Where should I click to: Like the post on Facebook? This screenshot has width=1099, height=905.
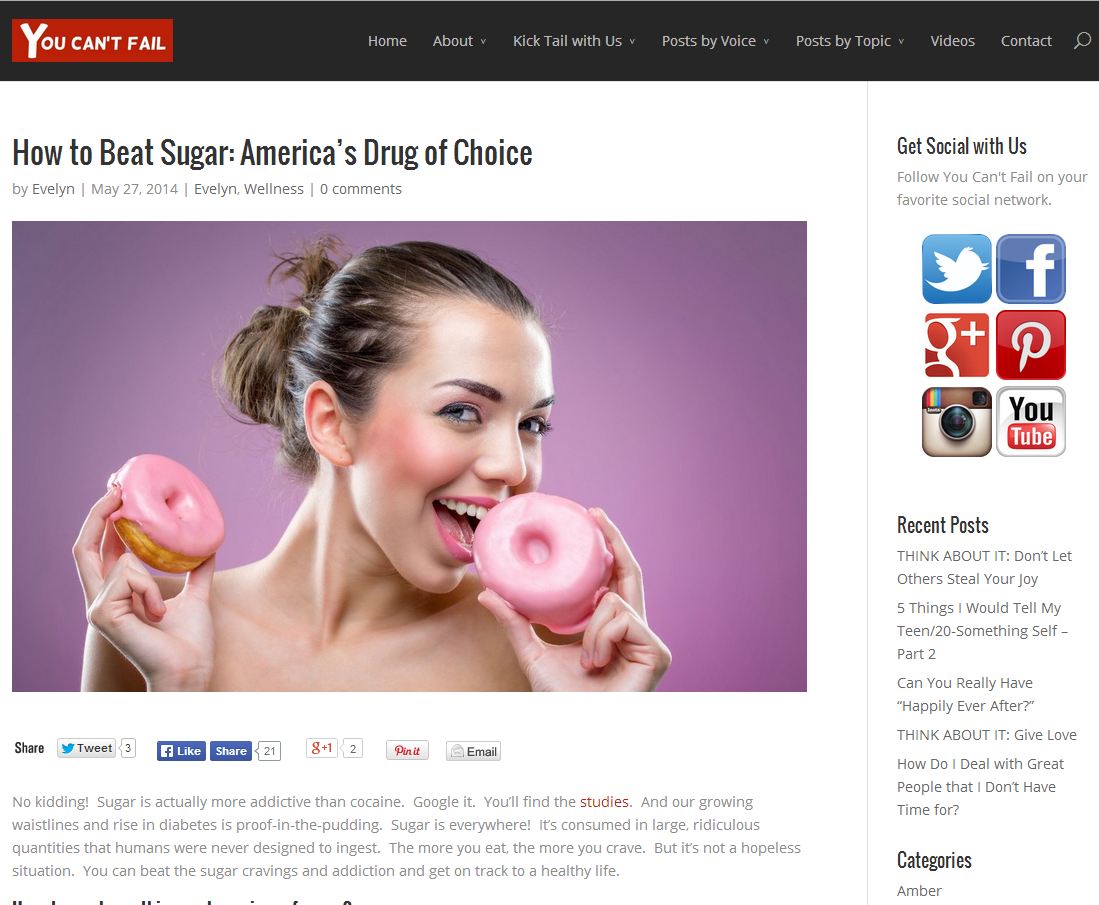(x=181, y=751)
